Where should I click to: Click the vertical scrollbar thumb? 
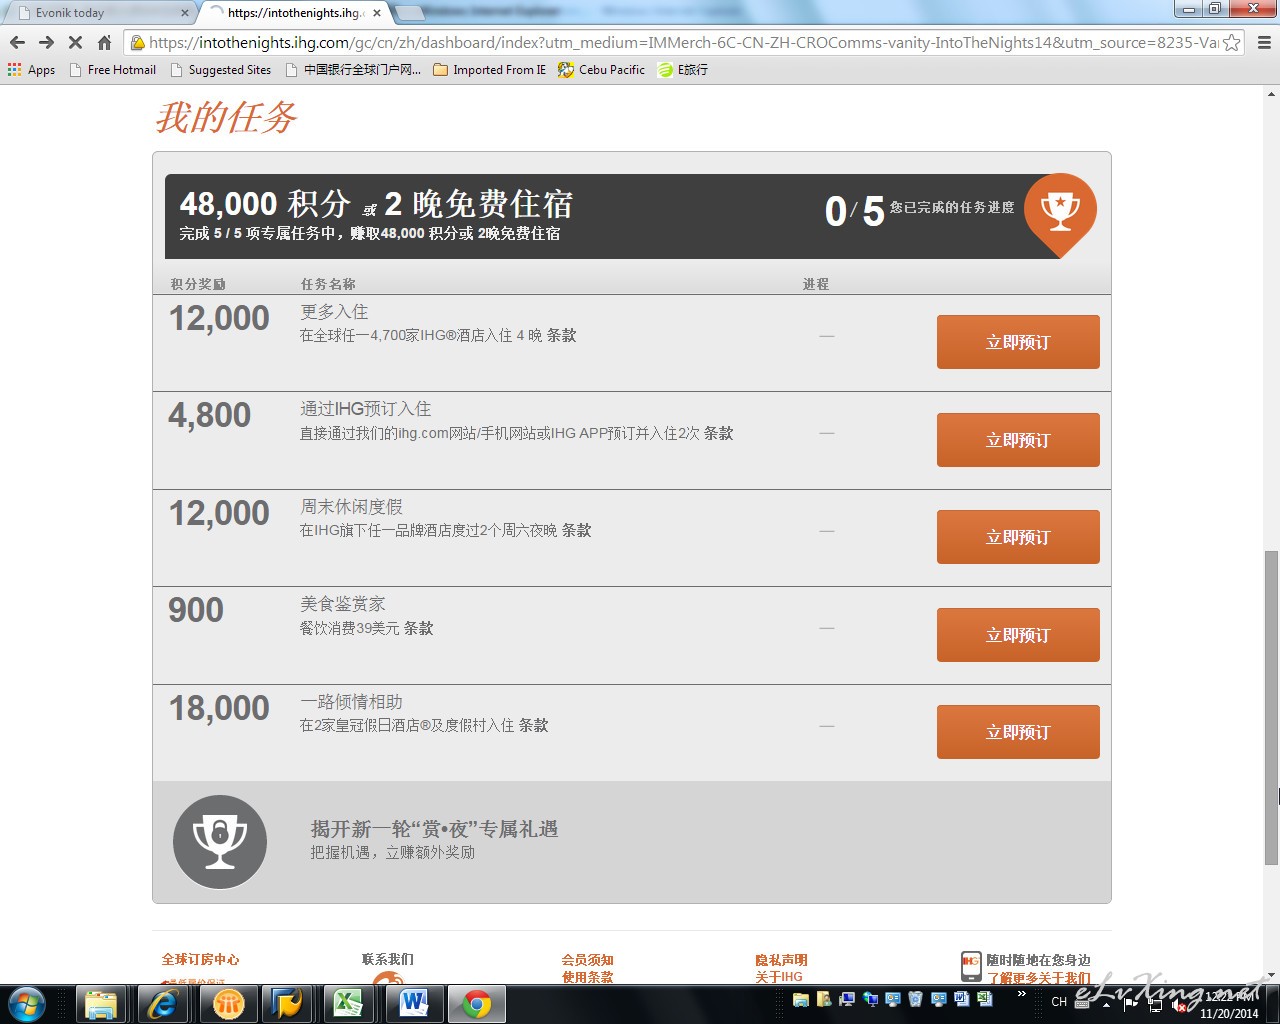click(1271, 708)
